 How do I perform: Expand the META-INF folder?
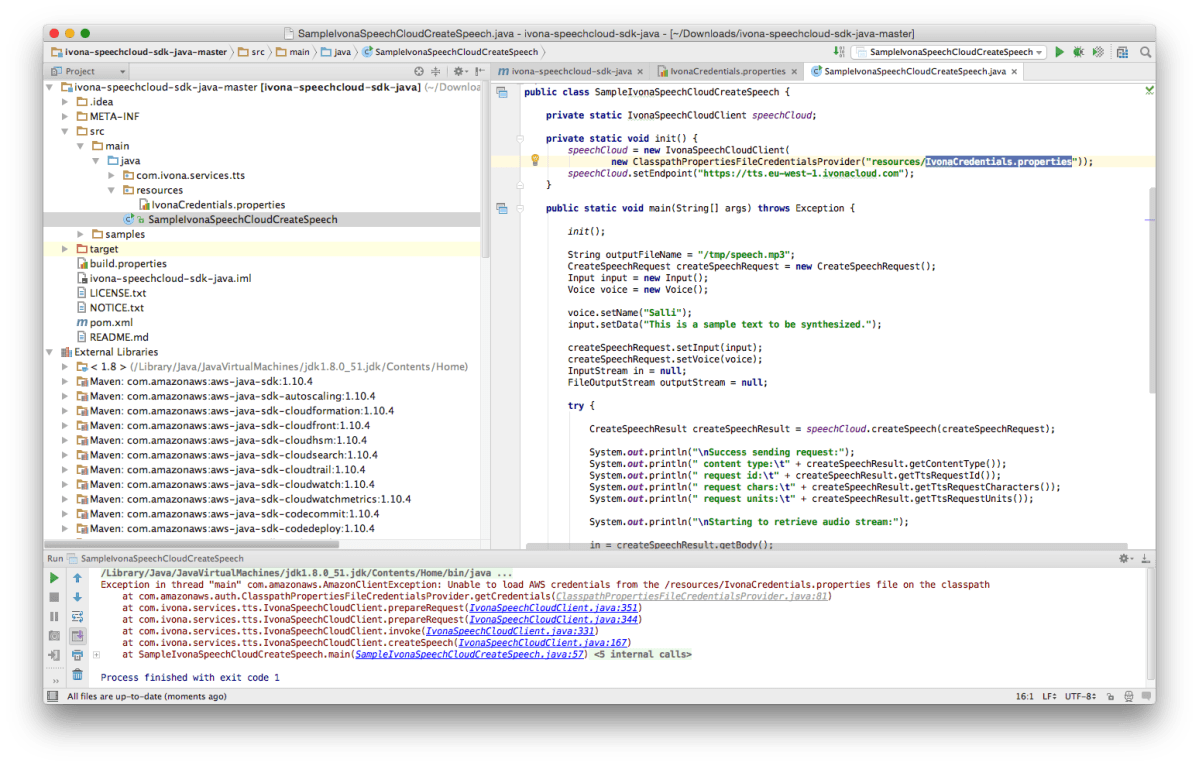tap(65, 116)
